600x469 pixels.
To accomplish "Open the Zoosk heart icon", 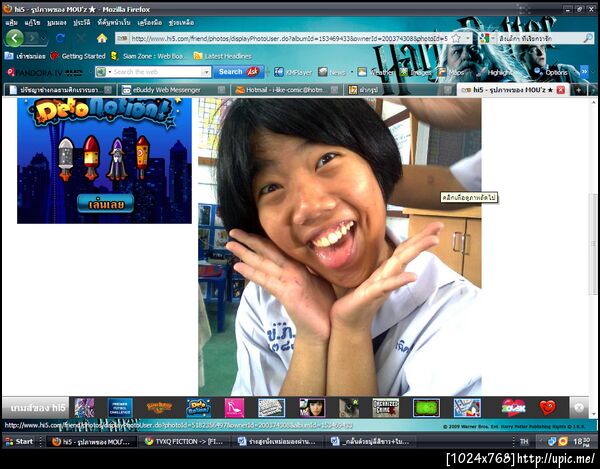I will 514,408.
